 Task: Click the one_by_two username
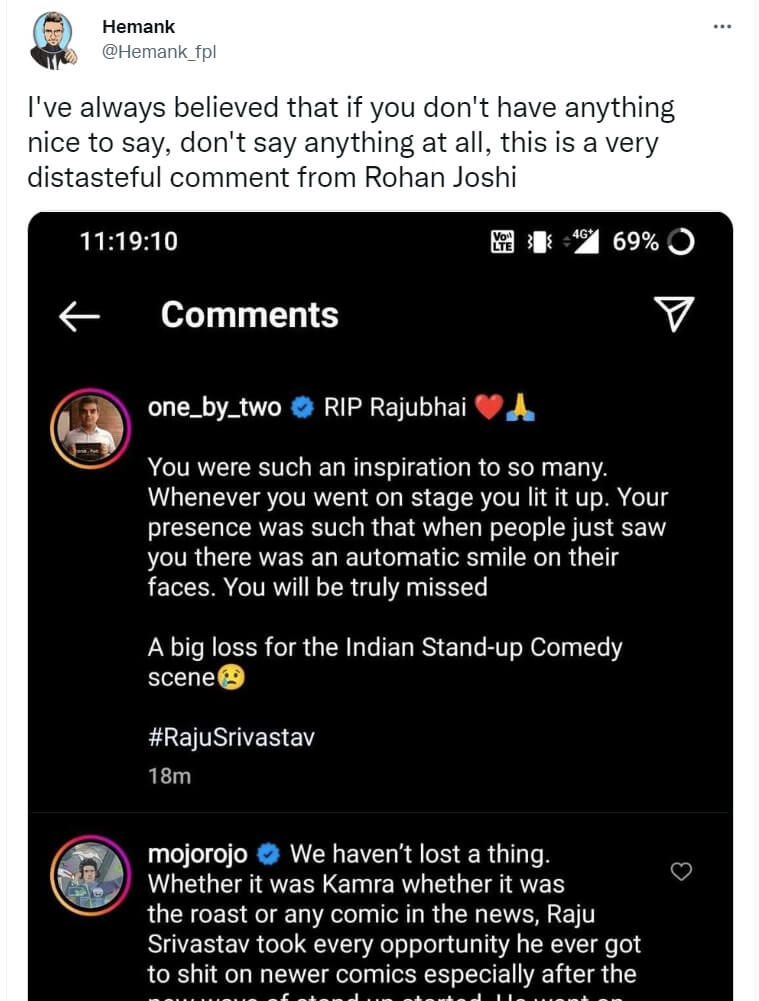(214, 408)
